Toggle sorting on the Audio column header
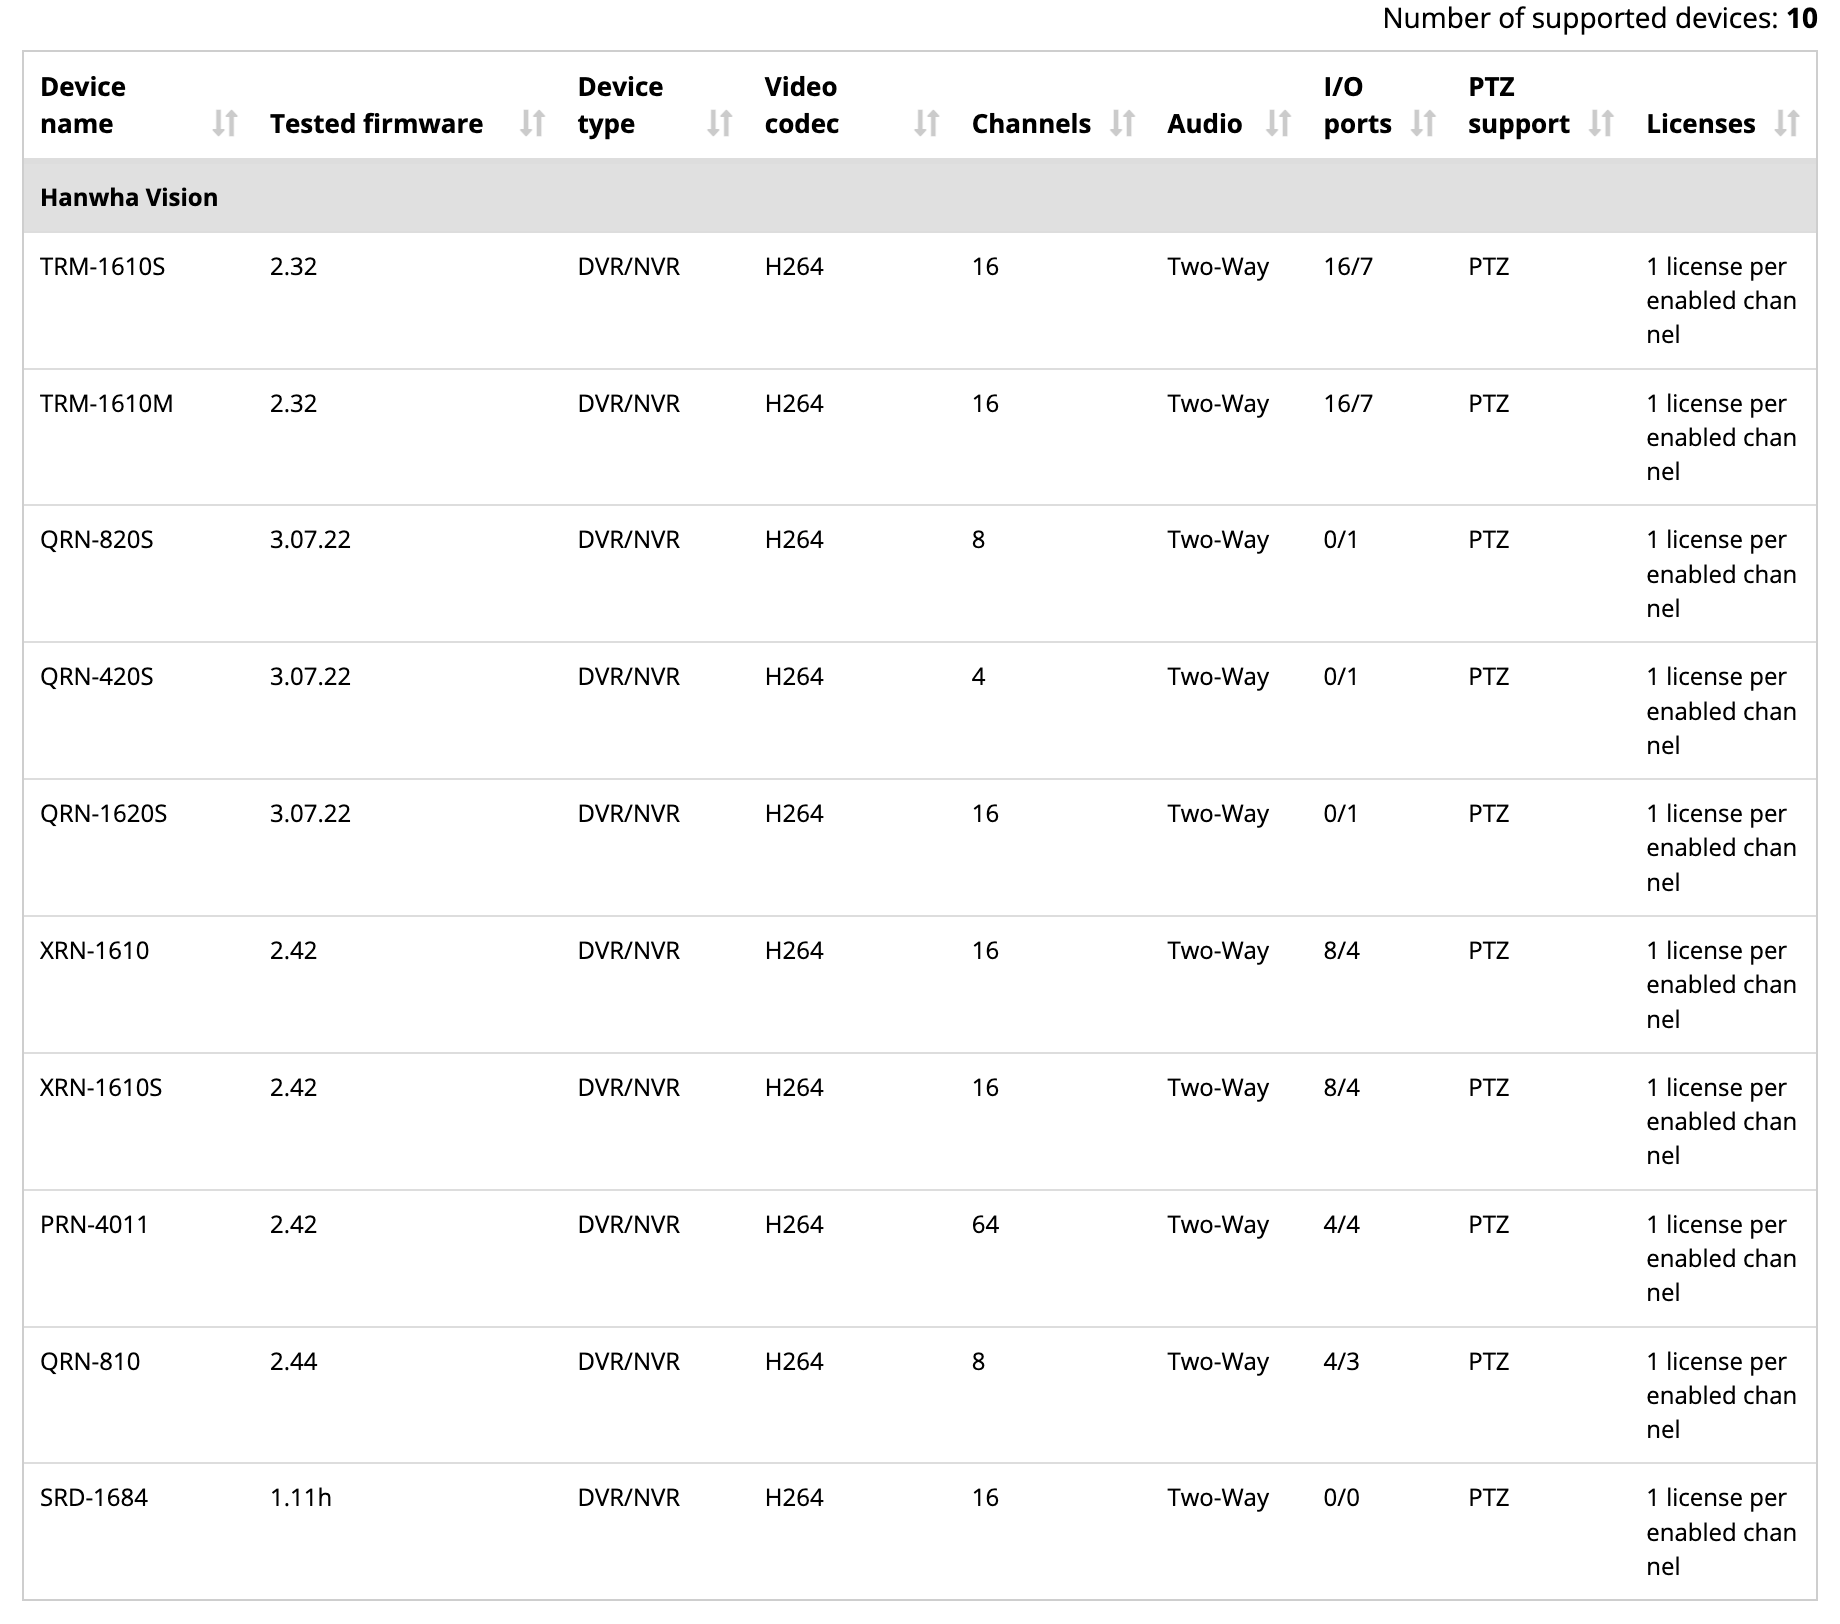Image resolution: width=1840 pixels, height=1624 pixels. (x=1205, y=123)
